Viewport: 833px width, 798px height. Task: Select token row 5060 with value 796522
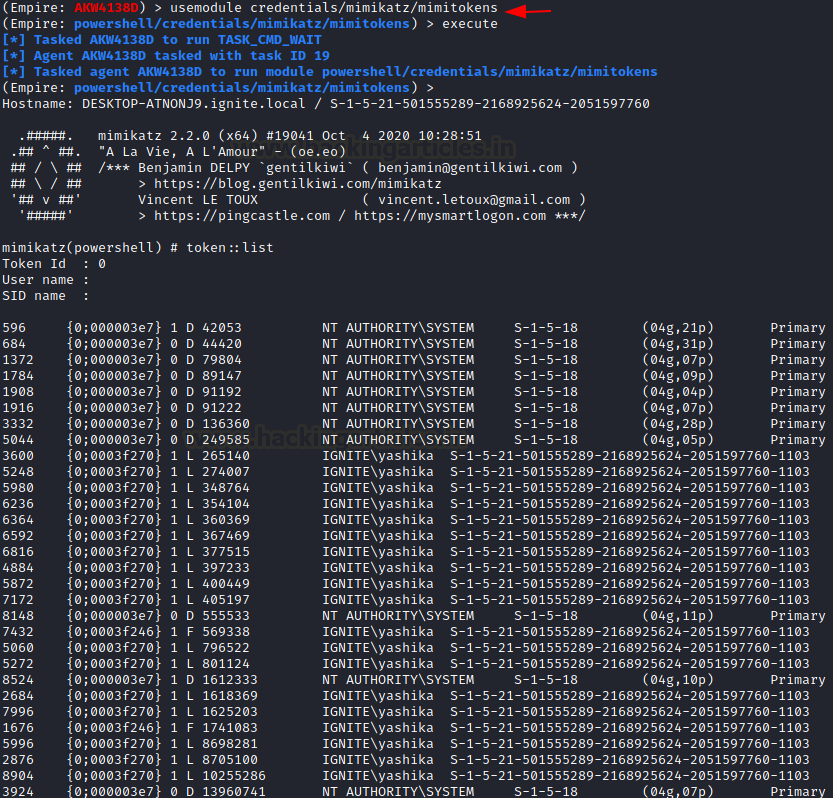[x=406, y=648]
